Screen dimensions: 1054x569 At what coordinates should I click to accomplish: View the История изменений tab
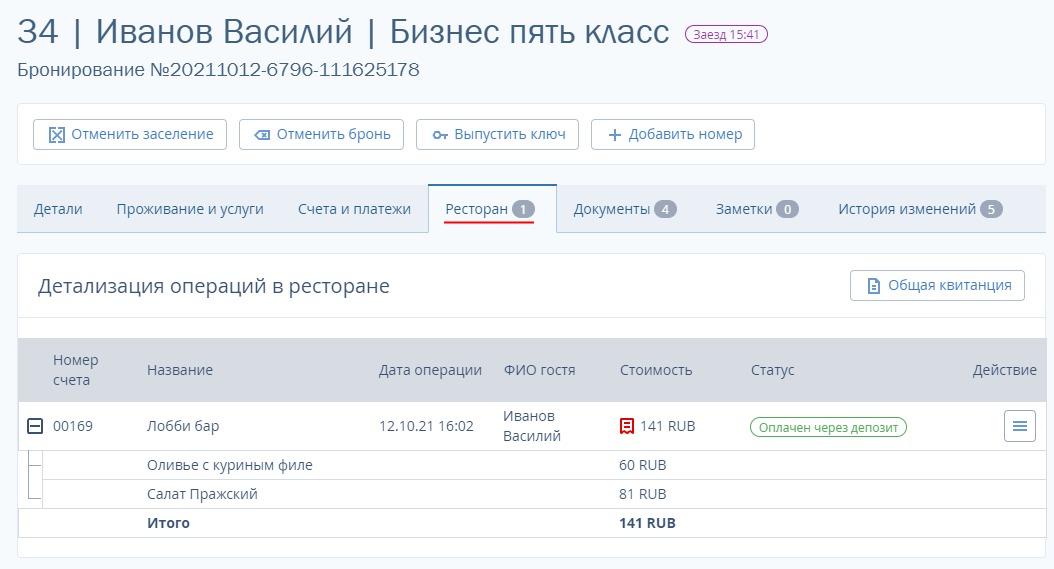pyautogui.click(x=919, y=209)
